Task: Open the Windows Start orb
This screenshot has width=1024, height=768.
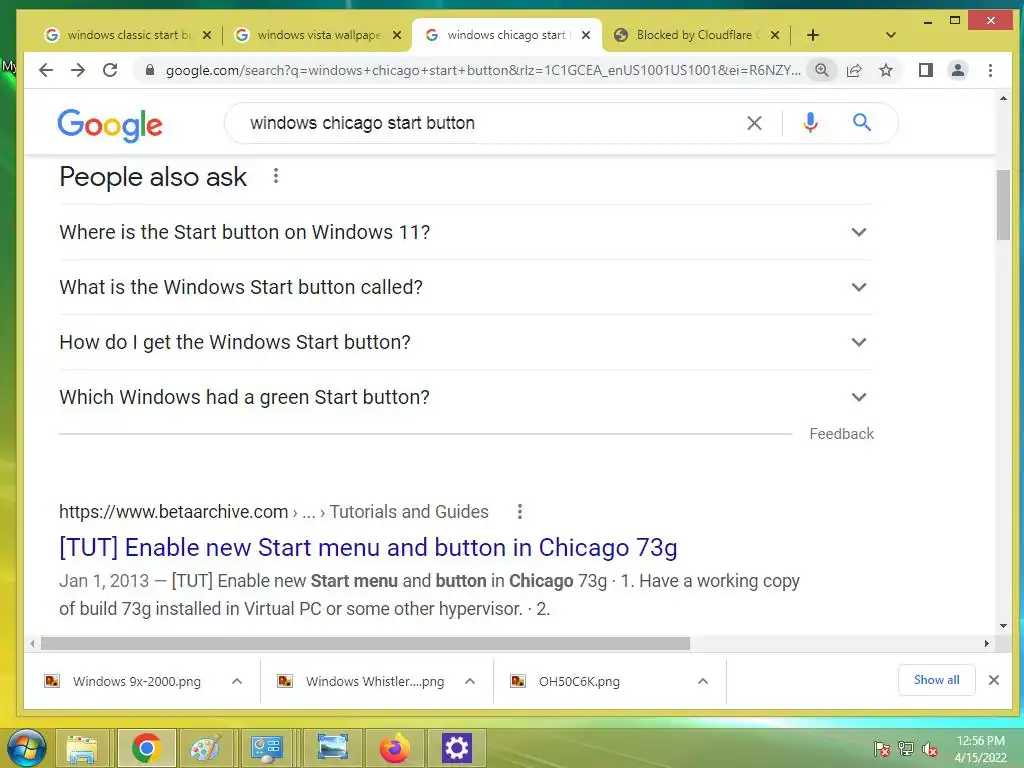Action: click(x=26, y=748)
